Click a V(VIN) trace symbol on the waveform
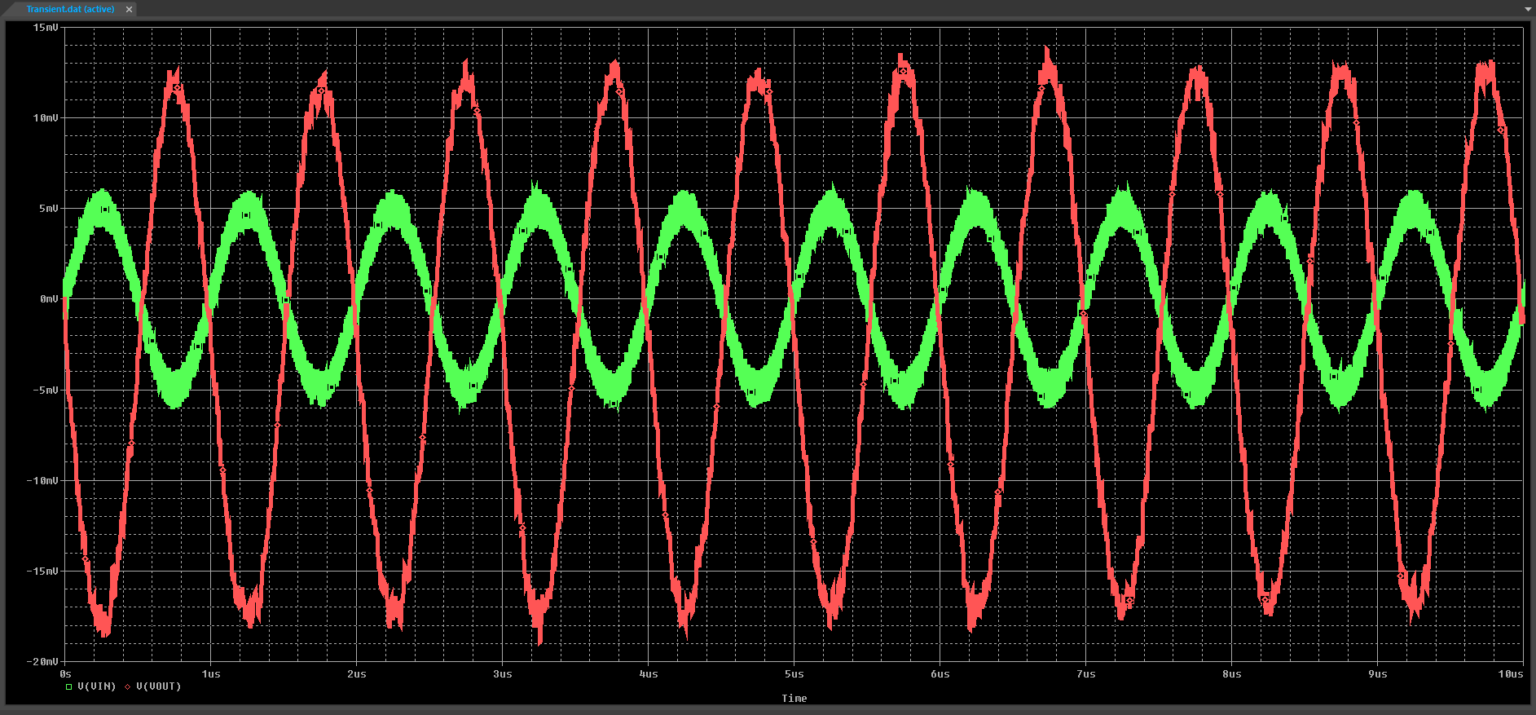Image resolution: width=1536 pixels, height=715 pixels. pos(104,208)
